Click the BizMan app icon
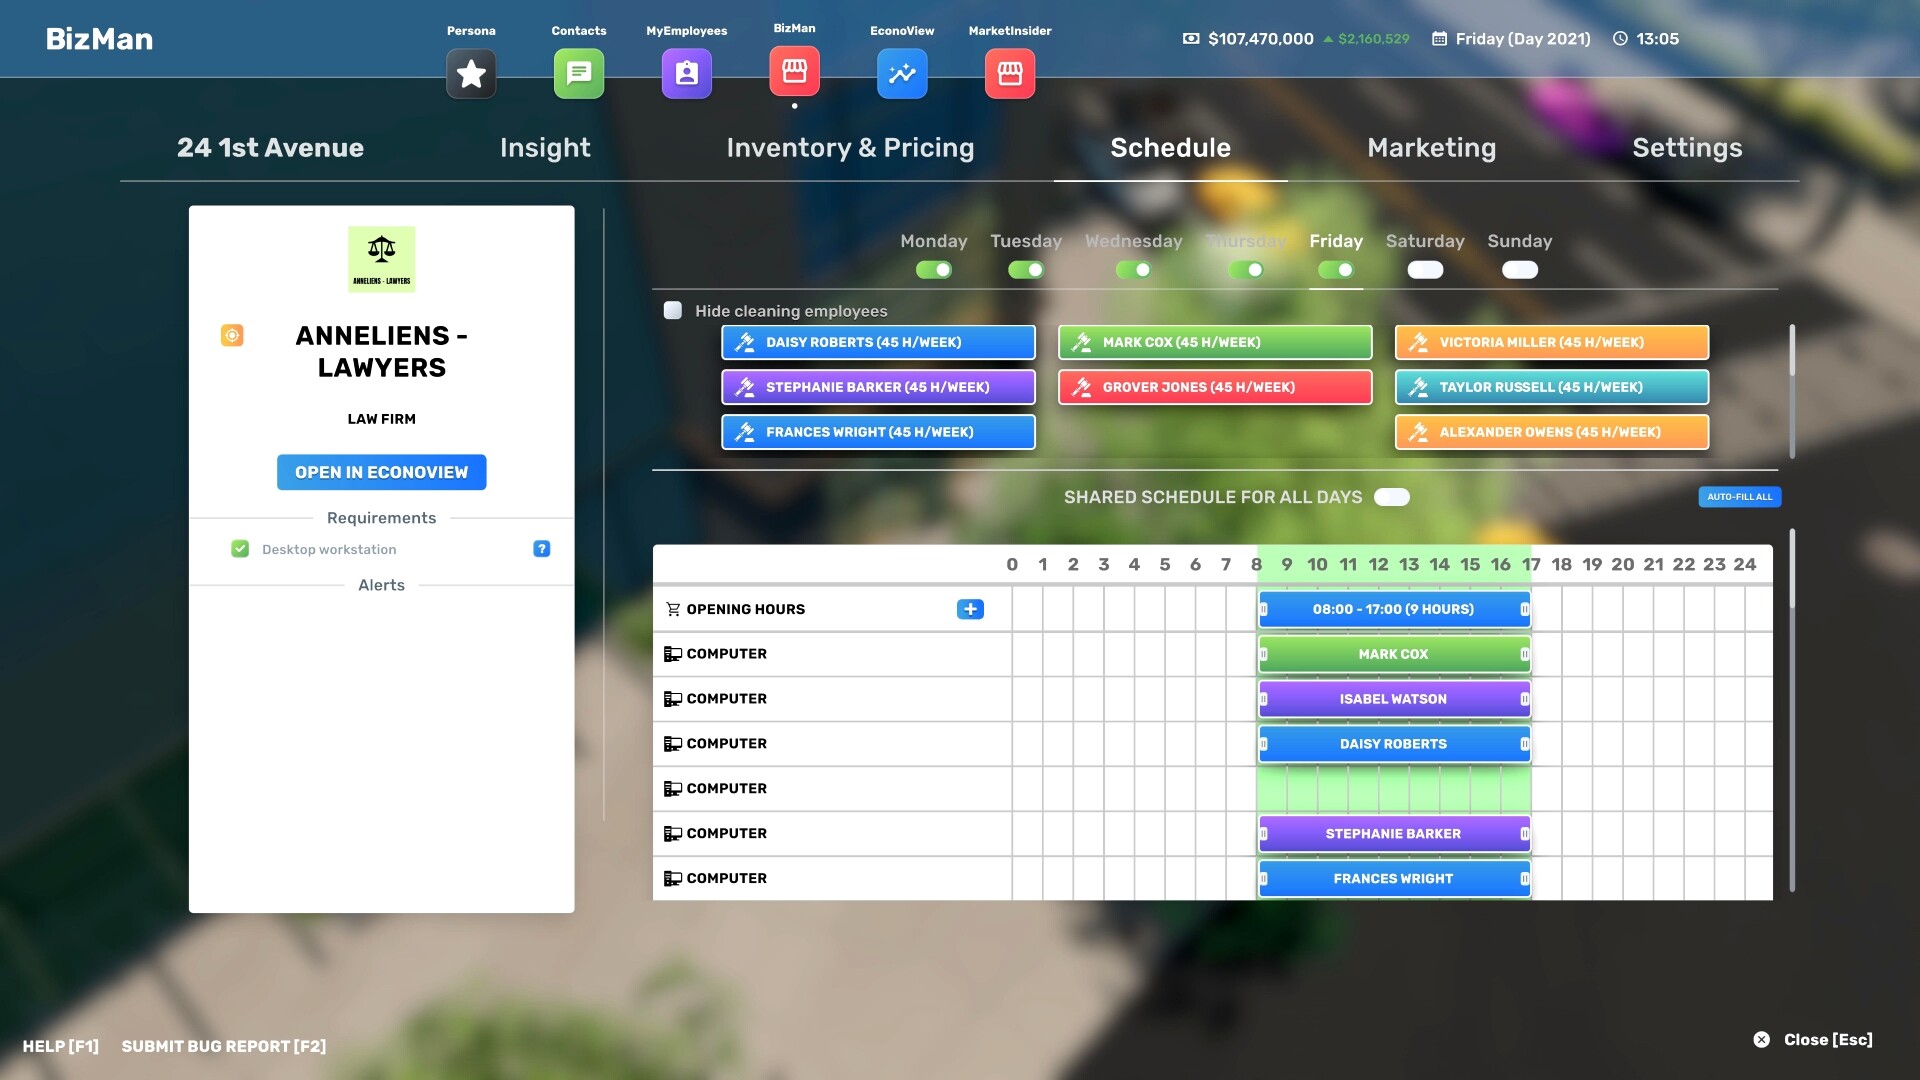This screenshot has height=1080, width=1920. pos(794,73)
